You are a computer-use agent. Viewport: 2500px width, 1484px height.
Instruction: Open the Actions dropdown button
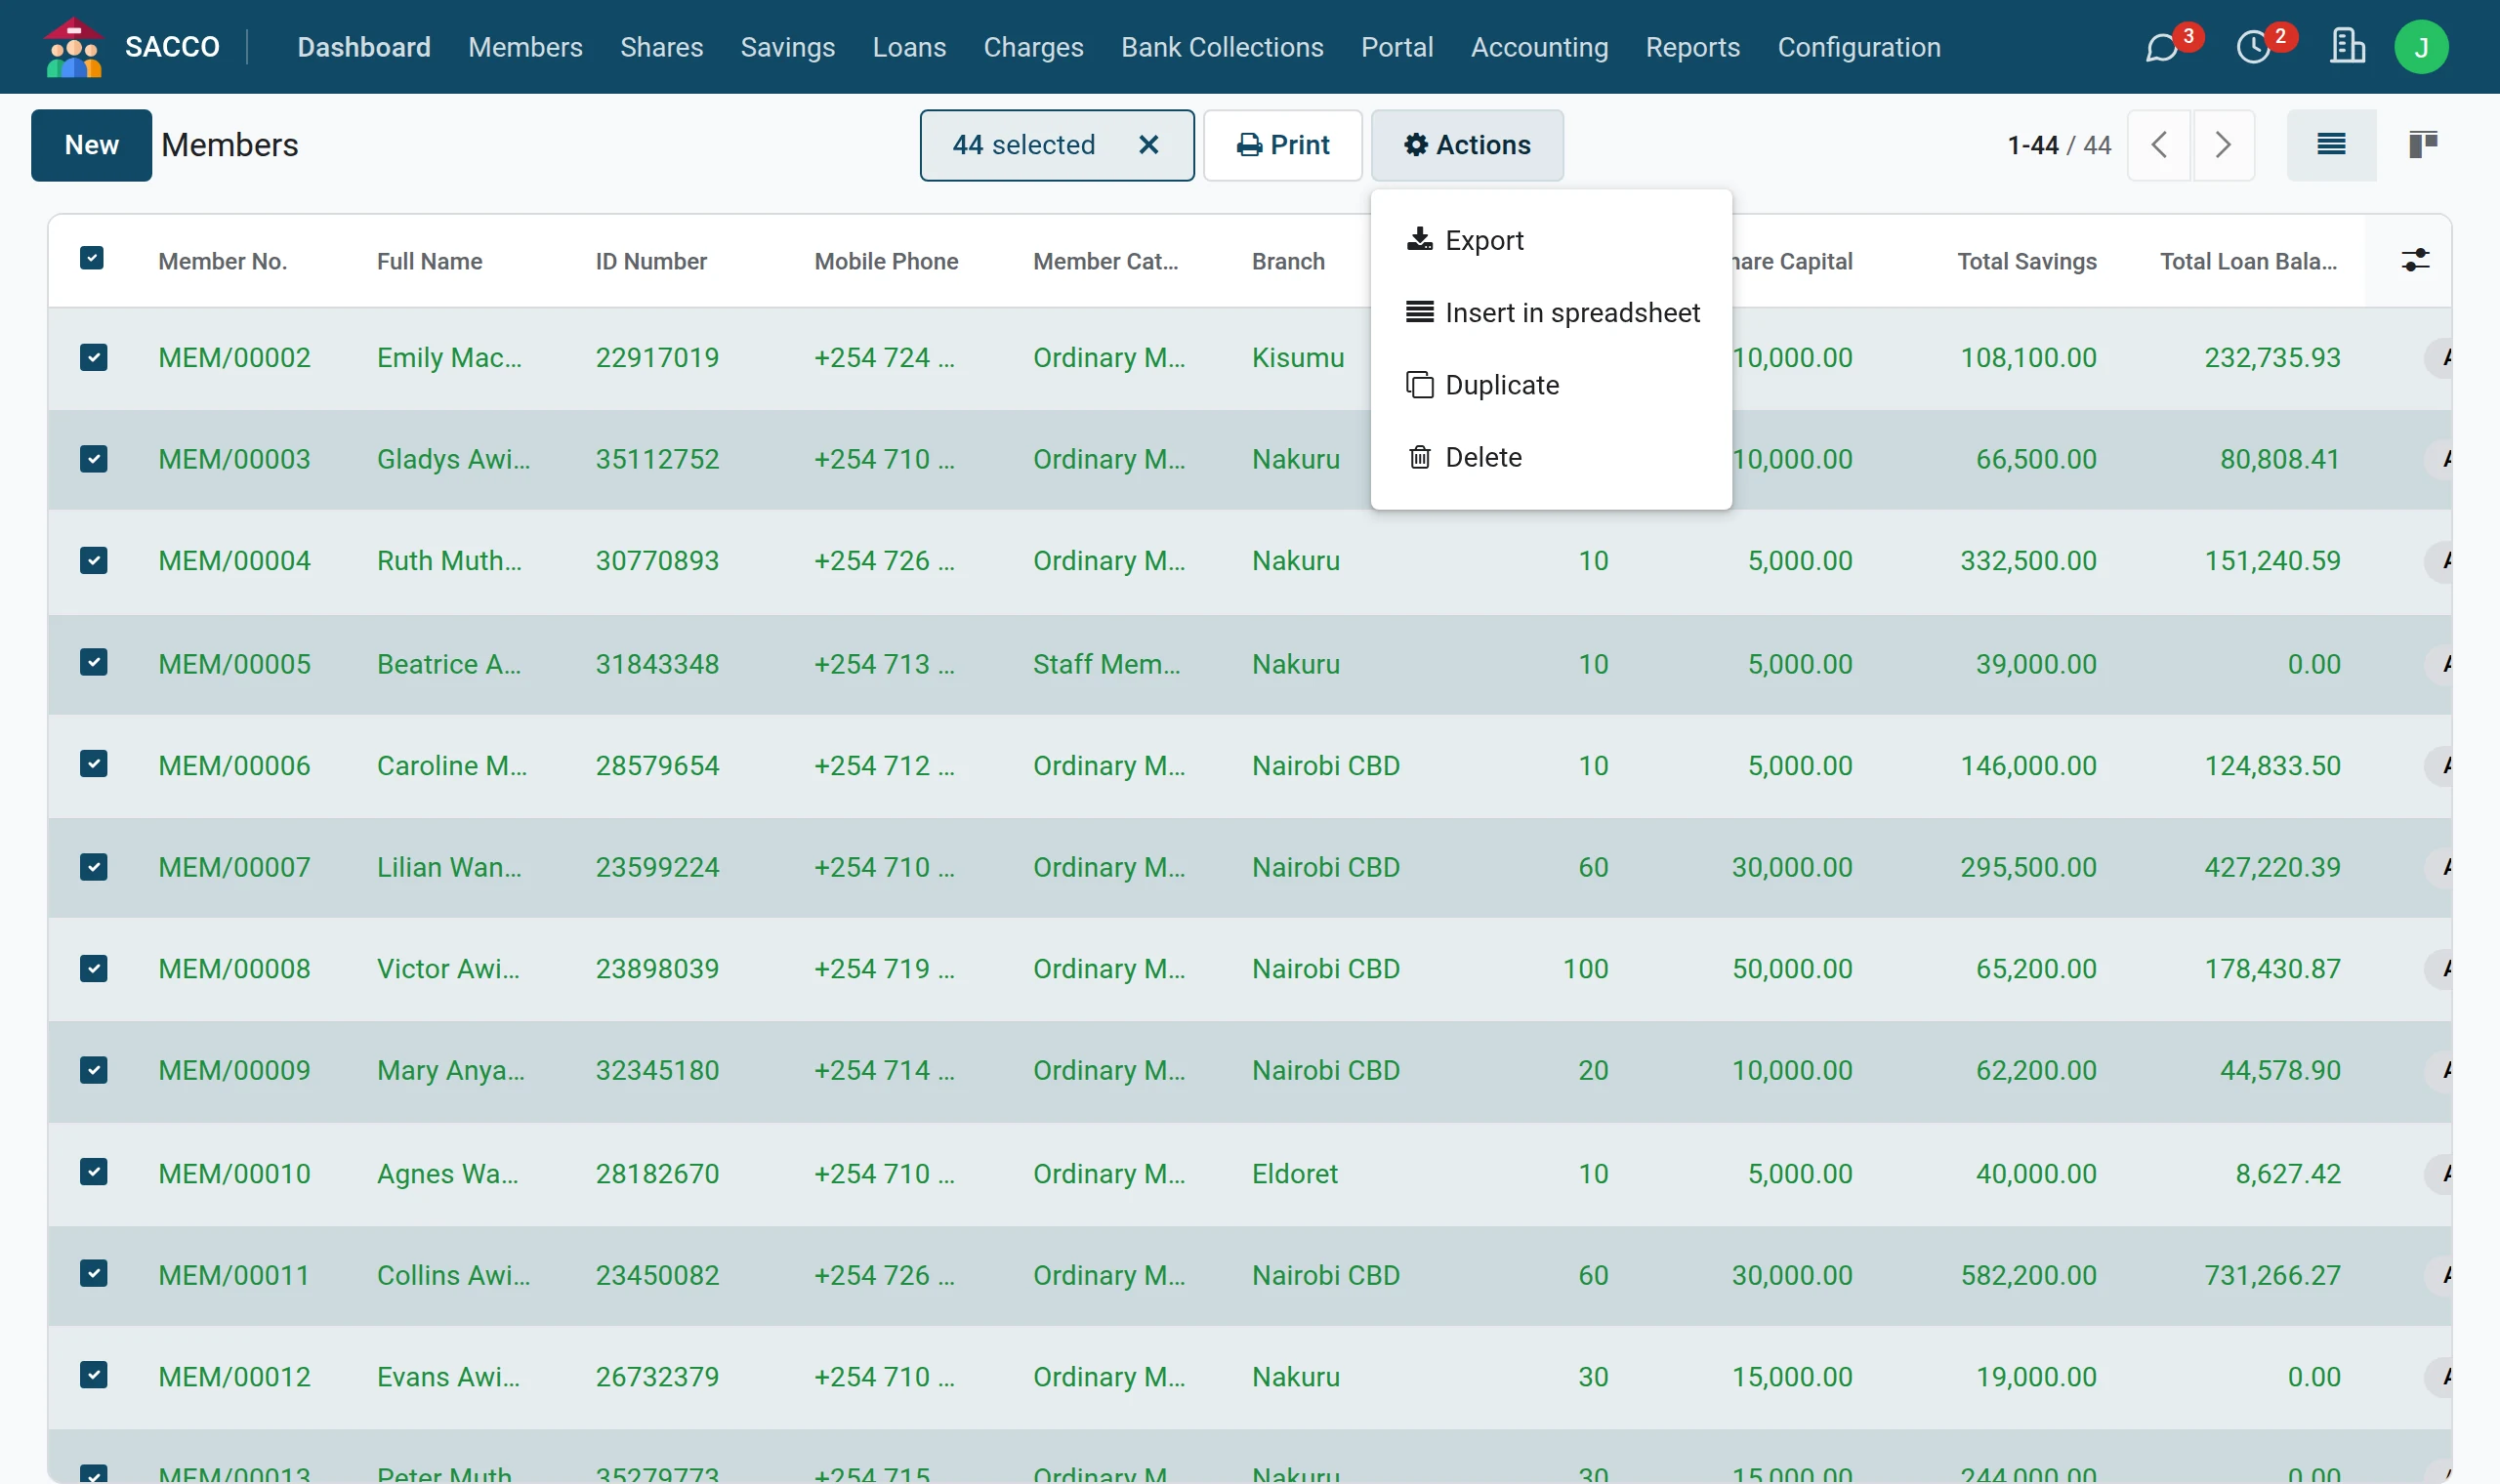1467,145
